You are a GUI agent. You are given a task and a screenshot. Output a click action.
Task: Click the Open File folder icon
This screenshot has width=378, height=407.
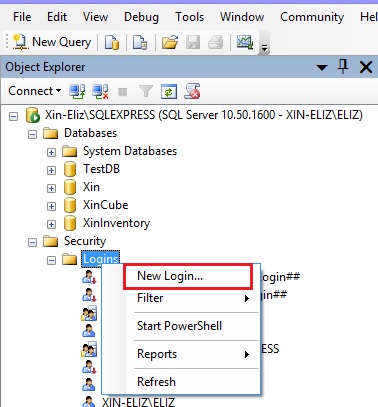(x=170, y=42)
